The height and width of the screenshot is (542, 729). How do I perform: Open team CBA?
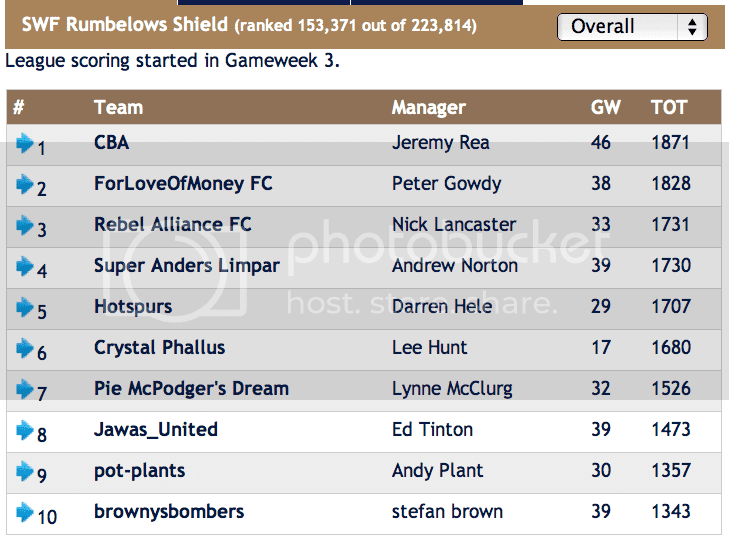(x=112, y=142)
